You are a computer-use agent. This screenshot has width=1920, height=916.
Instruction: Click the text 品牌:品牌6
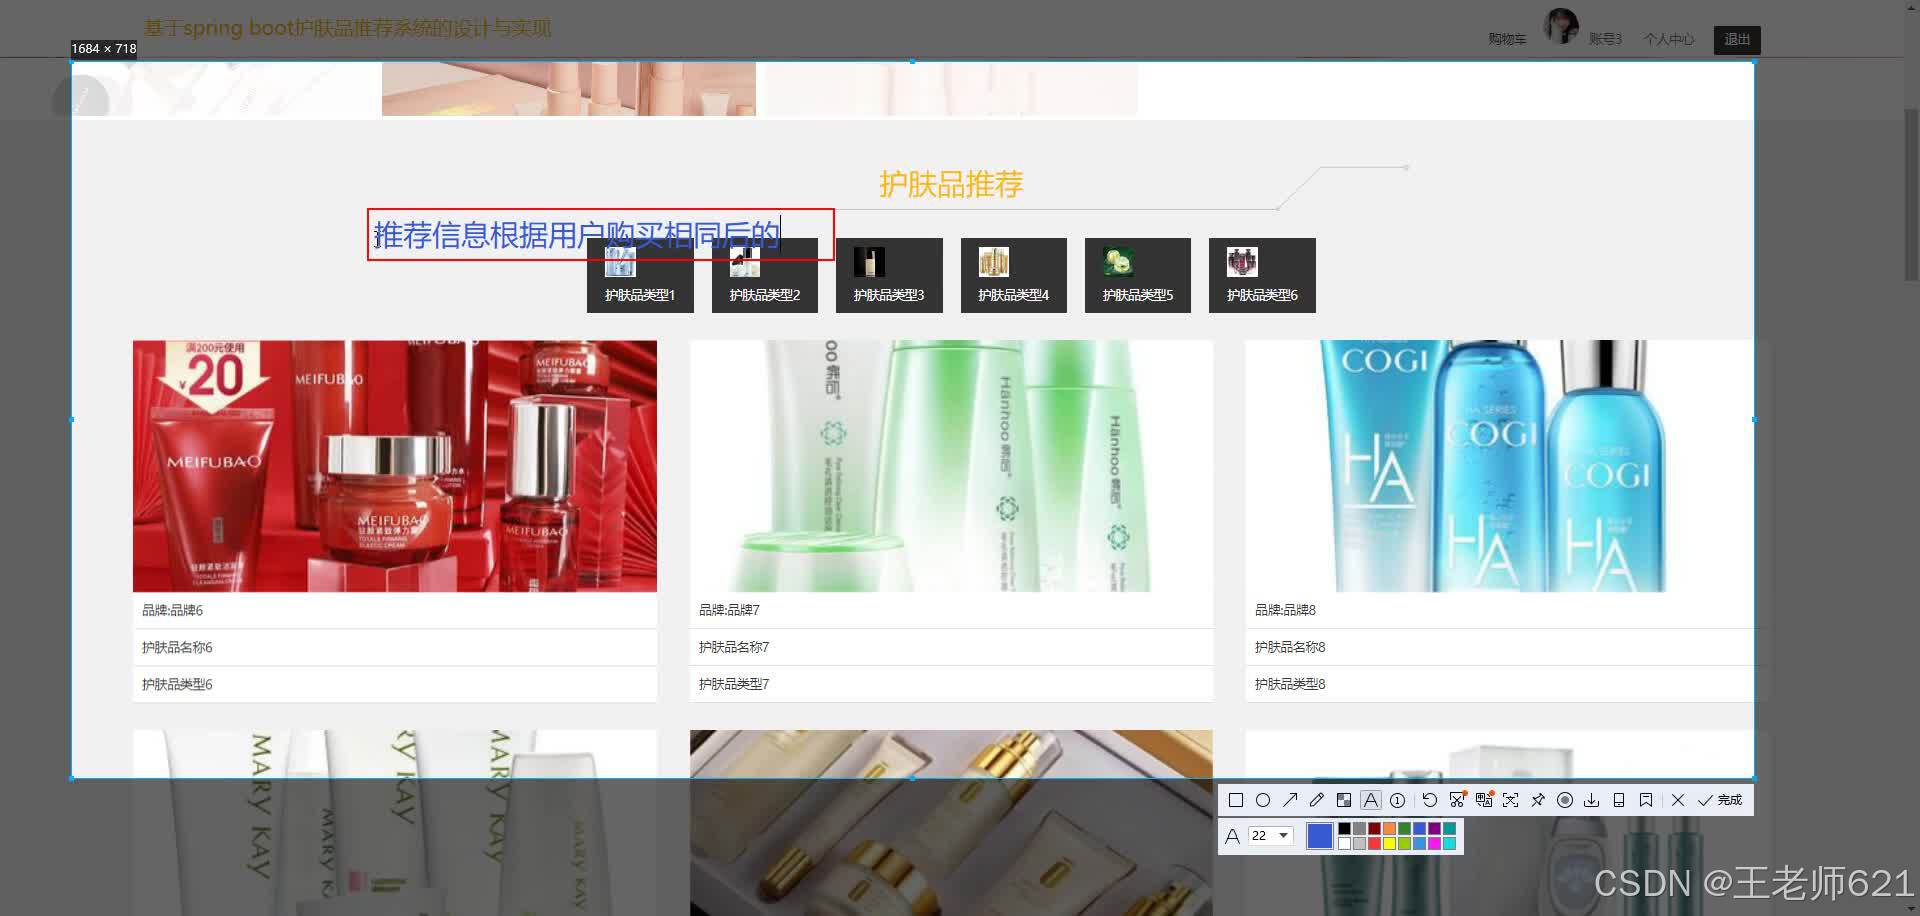(x=172, y=610)
